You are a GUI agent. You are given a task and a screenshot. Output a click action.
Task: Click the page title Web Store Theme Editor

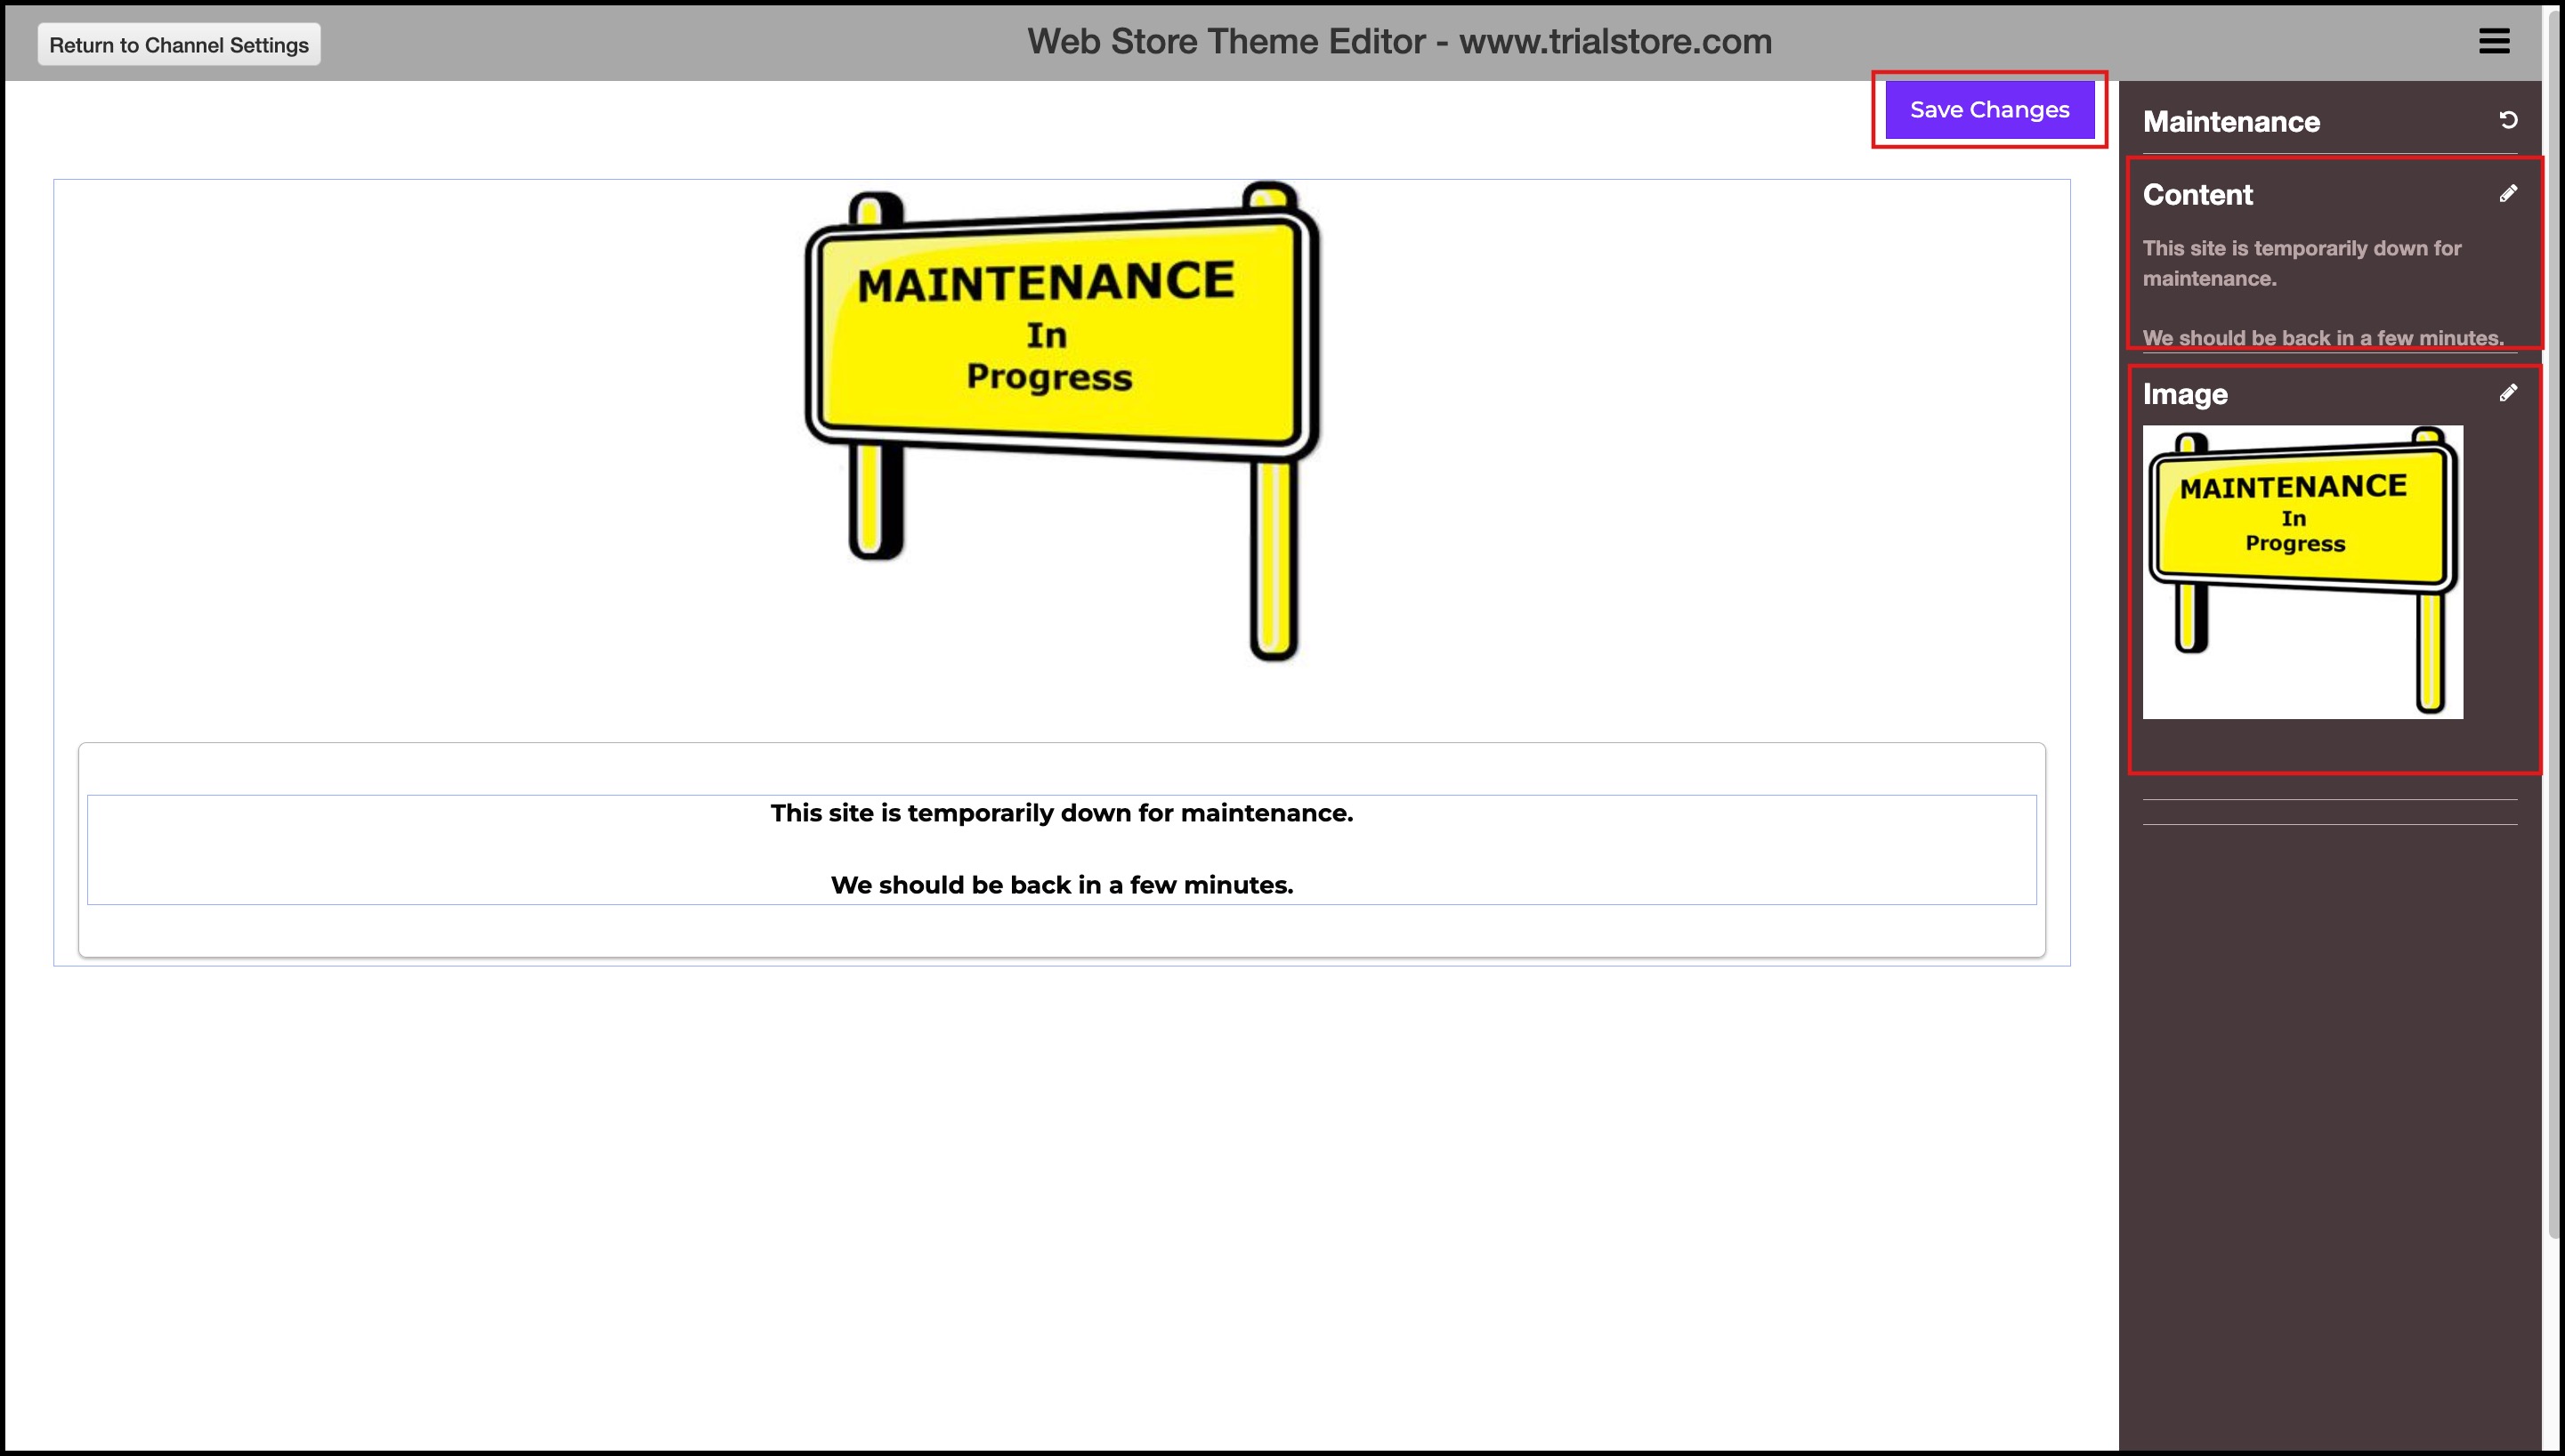click(x=1399, y=41)
